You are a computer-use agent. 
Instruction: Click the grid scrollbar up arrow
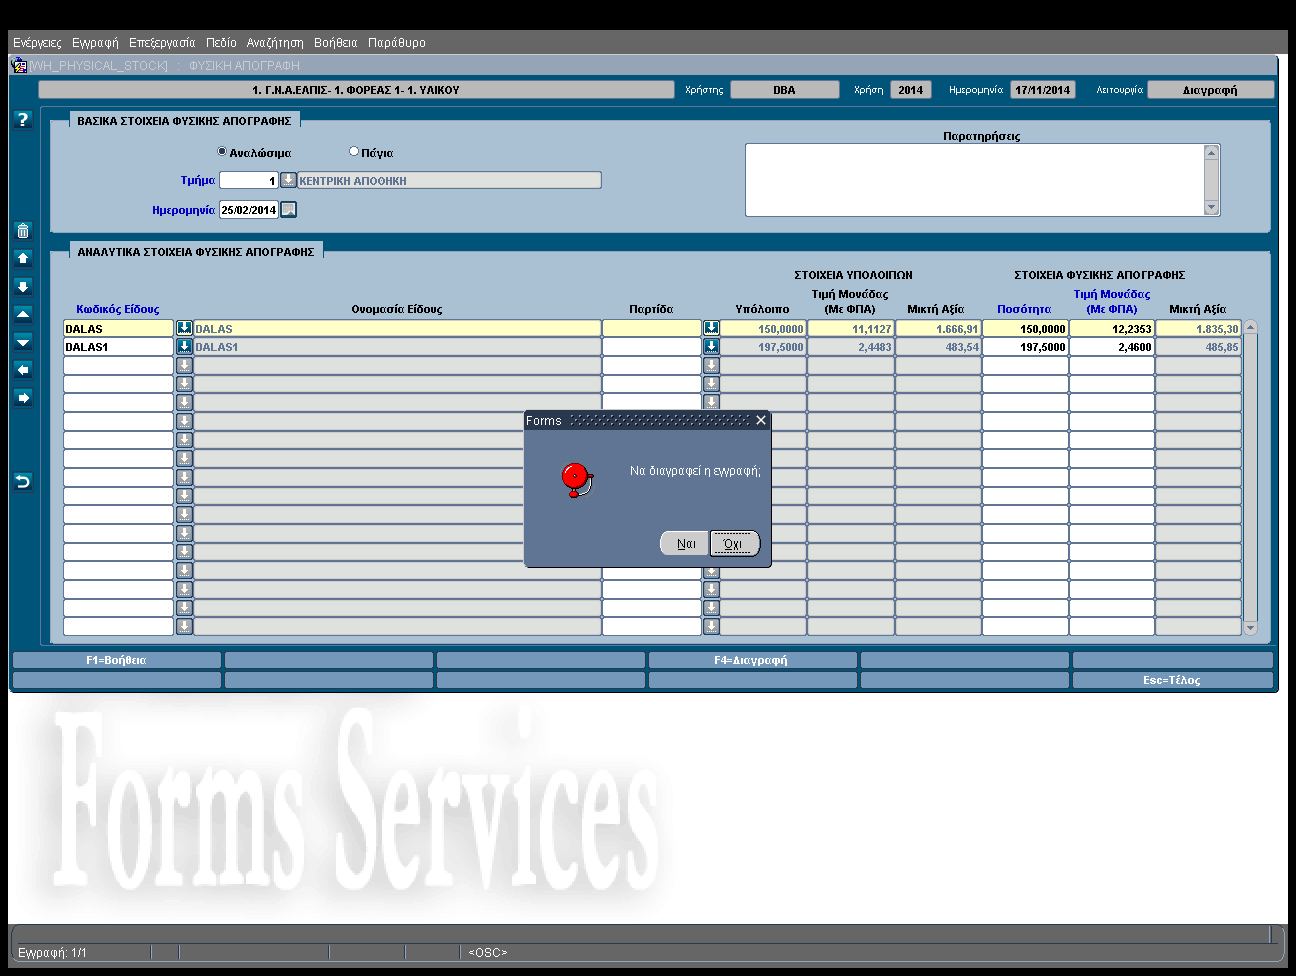[x=1250, y=328]
